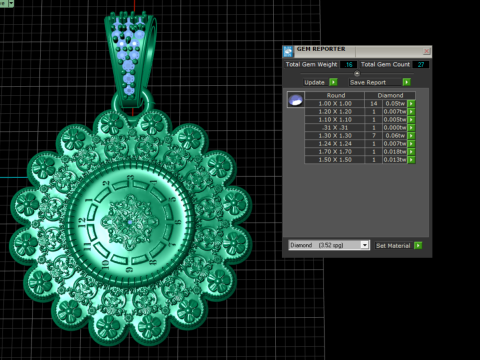Select the 1.20 X 1.20 size cell
Screen dimensions: 480x360
coord(335,112)
